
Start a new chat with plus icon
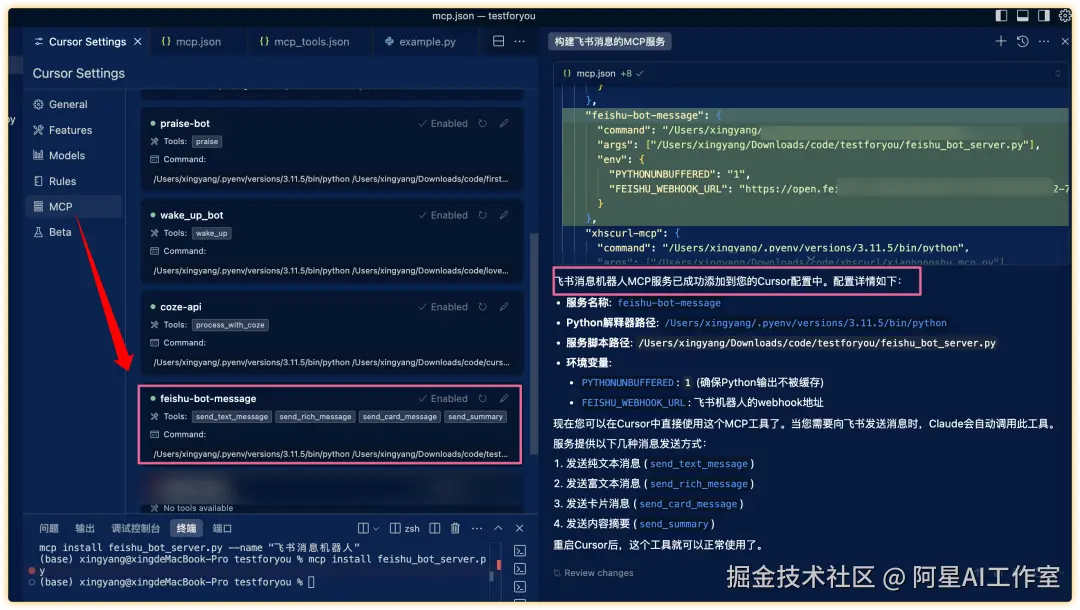click(x=1000, y=41)
